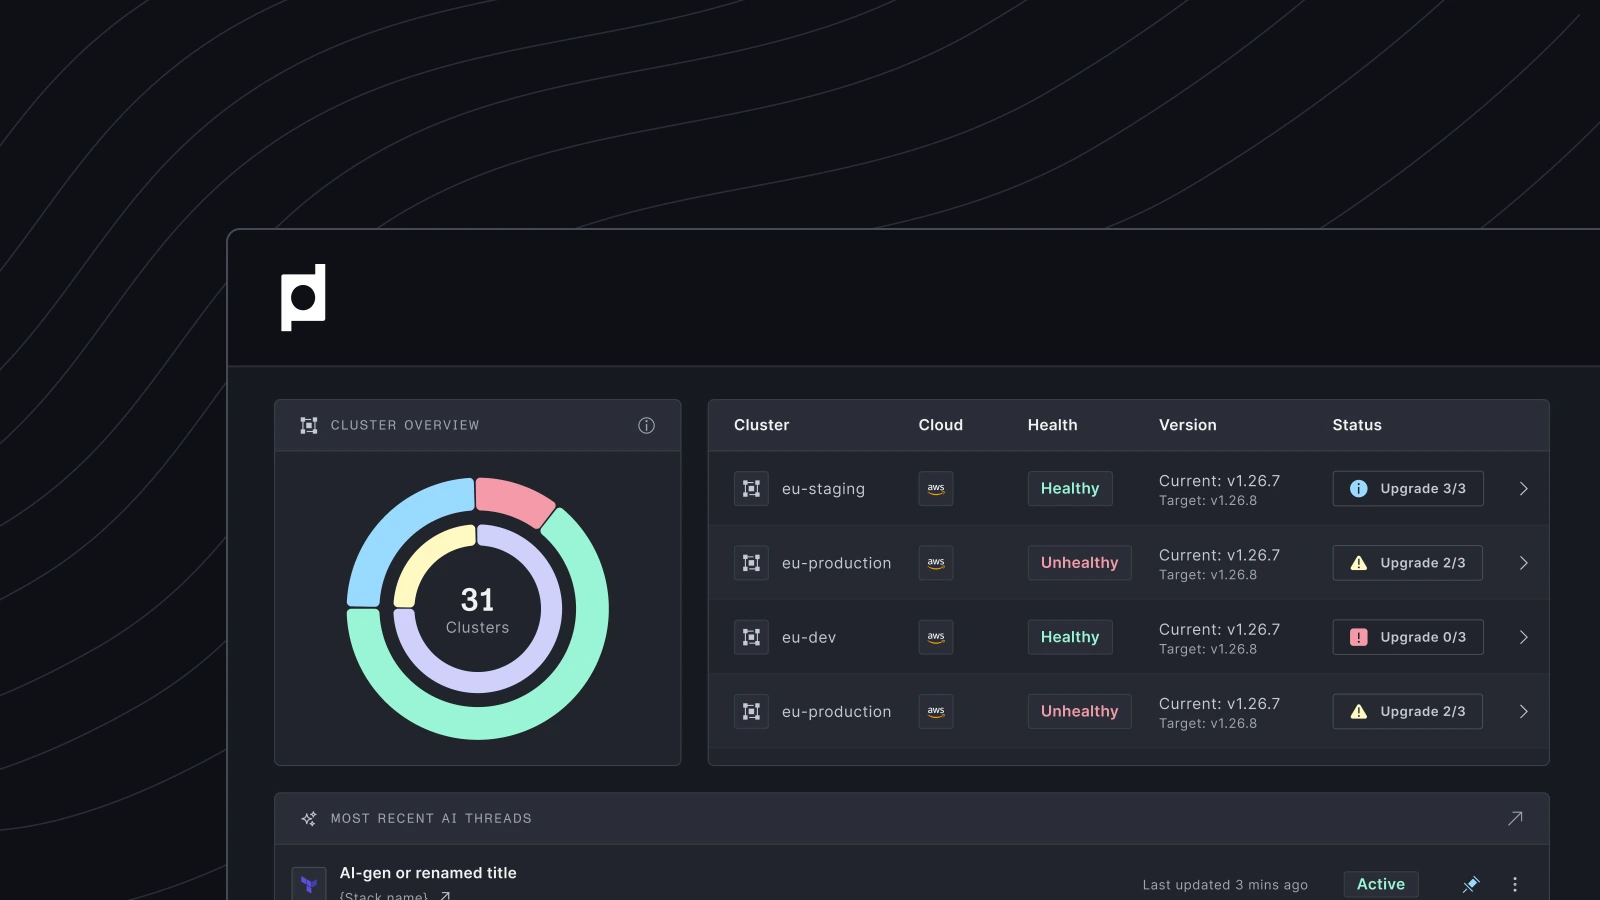
Task: Sort by the Cloud column header
Action: pos(941,425)
